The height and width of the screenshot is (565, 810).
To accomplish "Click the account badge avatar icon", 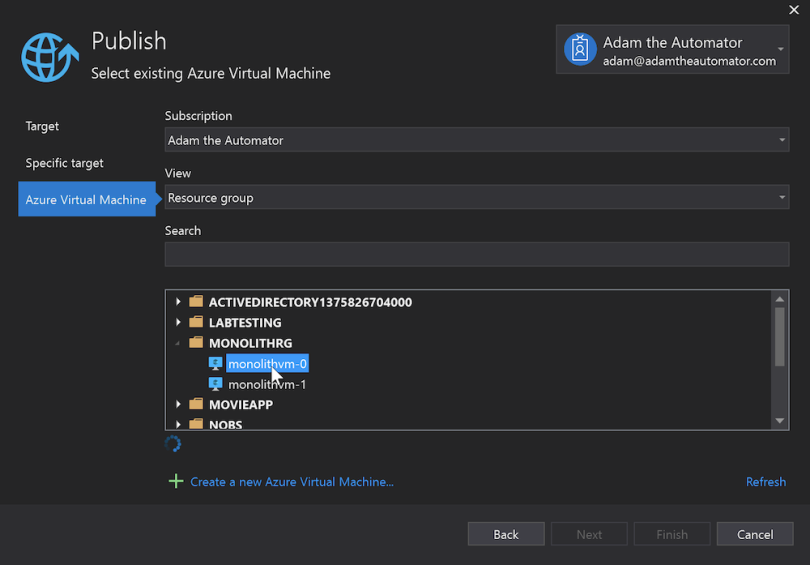I will coord(580,50).
